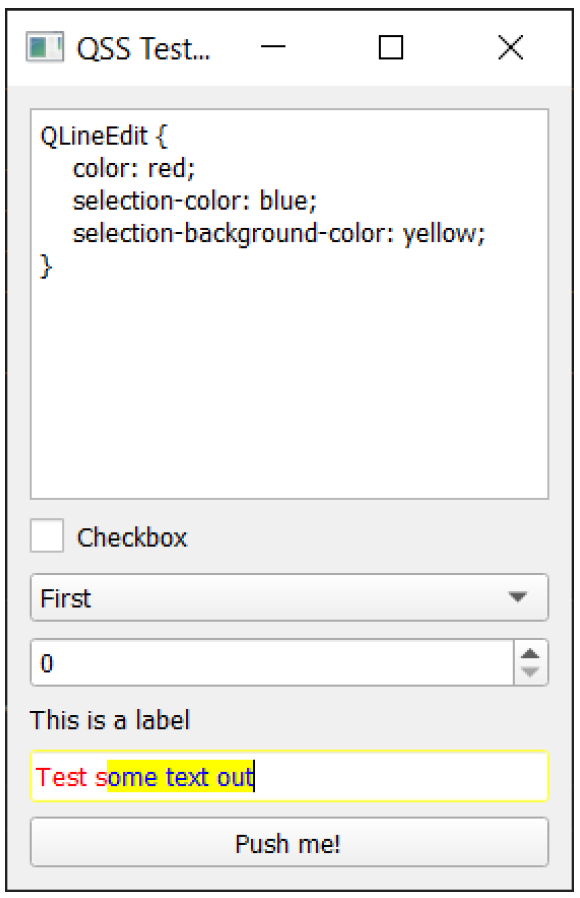Screen dimensions: 580x898
Task: Click the 'QLineEdit {' selector line
Action: point(104,136)
